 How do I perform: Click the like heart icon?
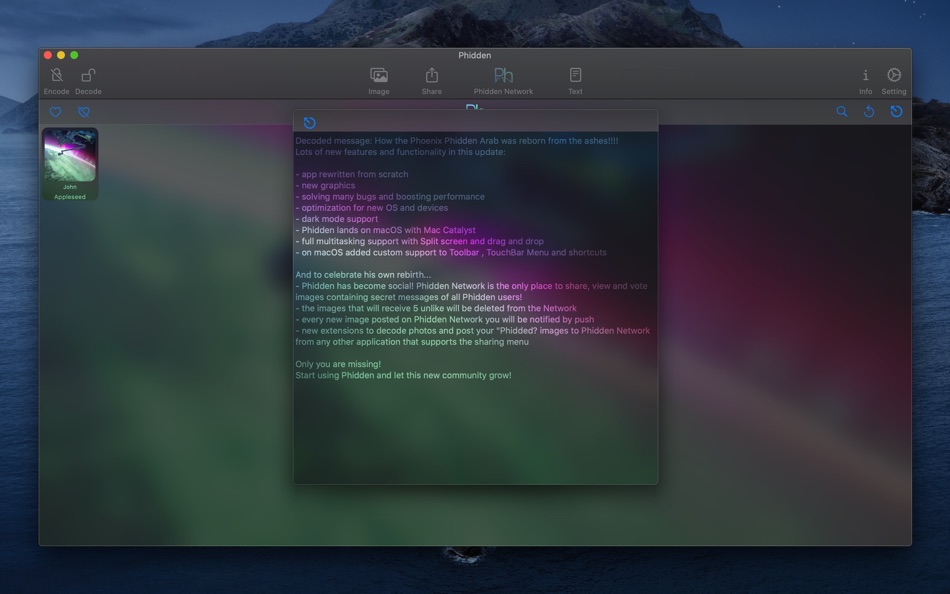pyautogui.click(x=55, y=112)
